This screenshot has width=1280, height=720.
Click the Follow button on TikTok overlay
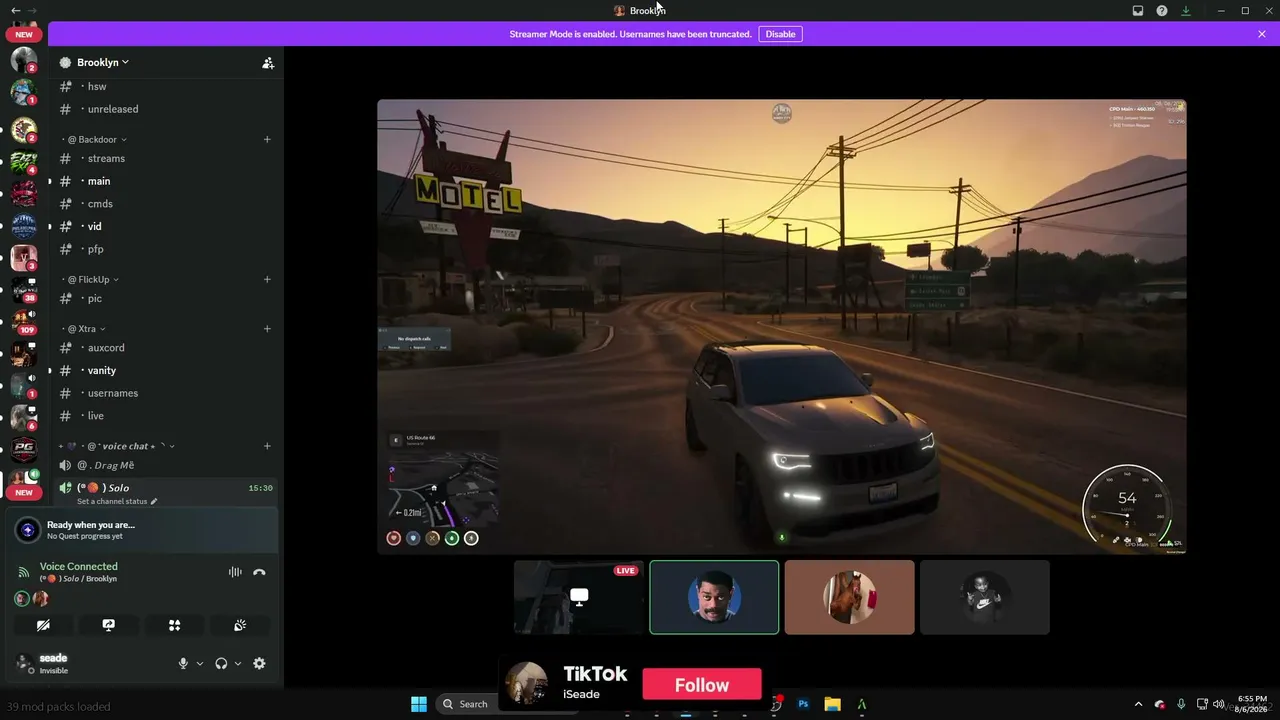702,685
